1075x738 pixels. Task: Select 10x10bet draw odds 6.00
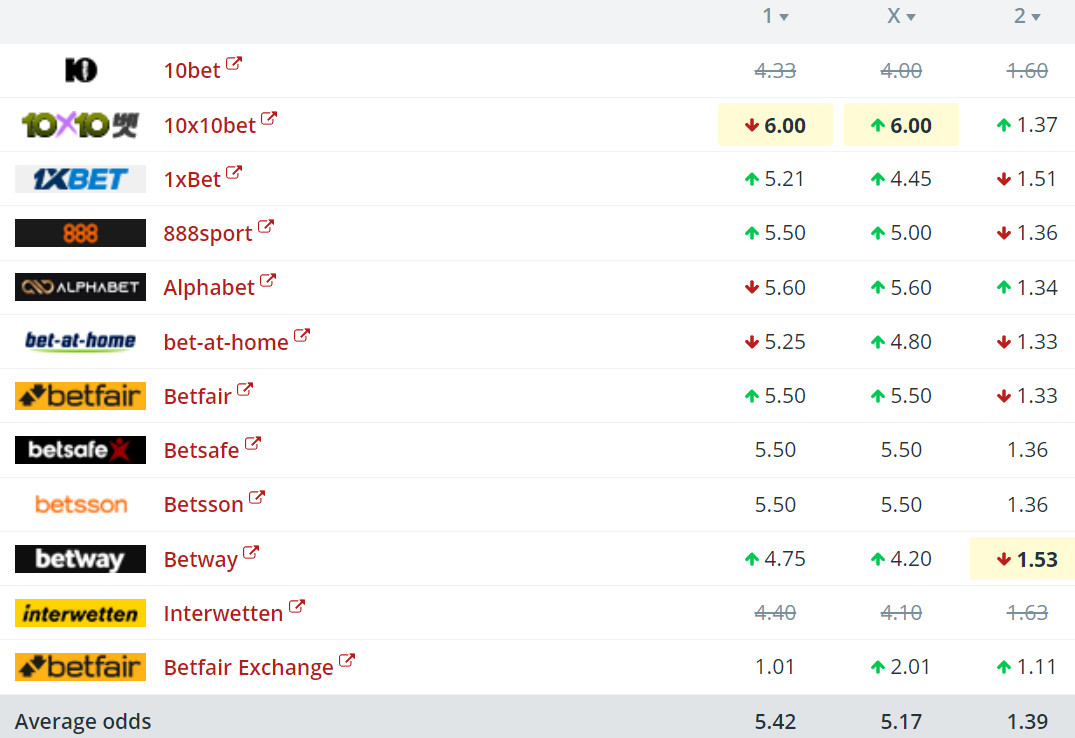click(x=902, y=125)
